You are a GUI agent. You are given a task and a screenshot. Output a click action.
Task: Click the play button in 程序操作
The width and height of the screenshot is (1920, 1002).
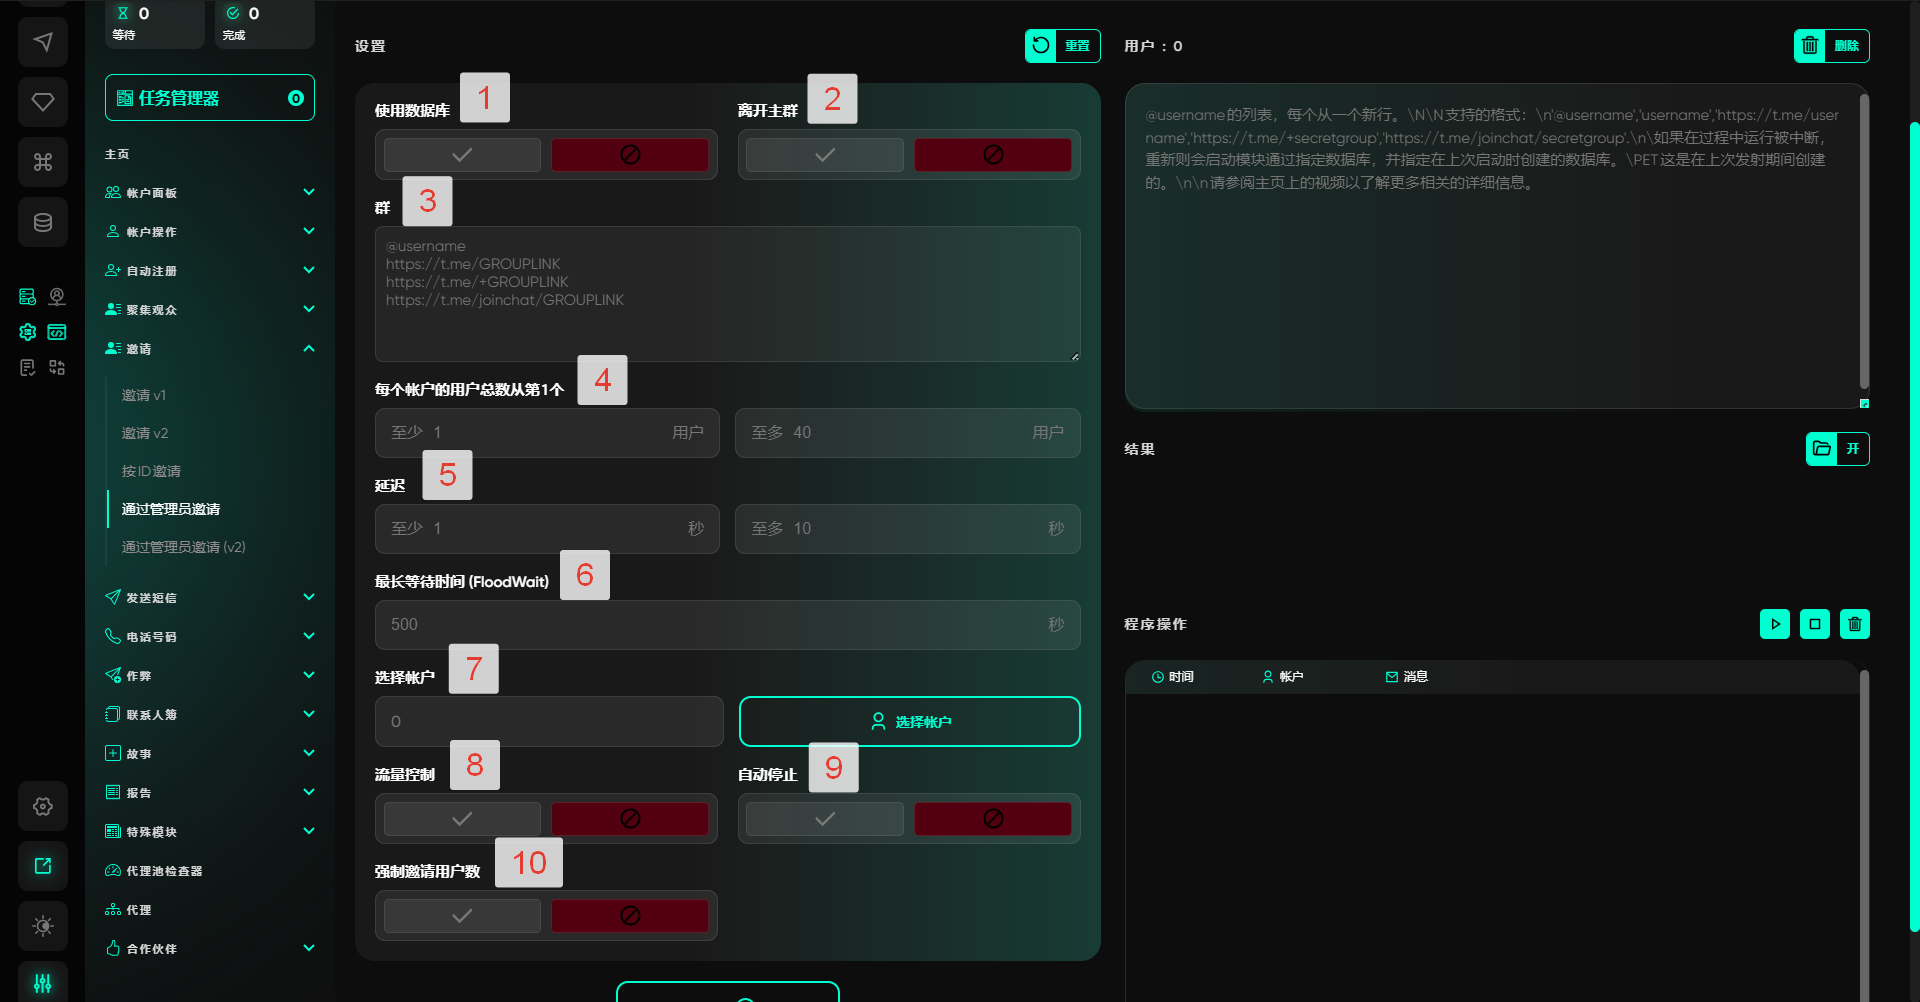[1775, 624]
